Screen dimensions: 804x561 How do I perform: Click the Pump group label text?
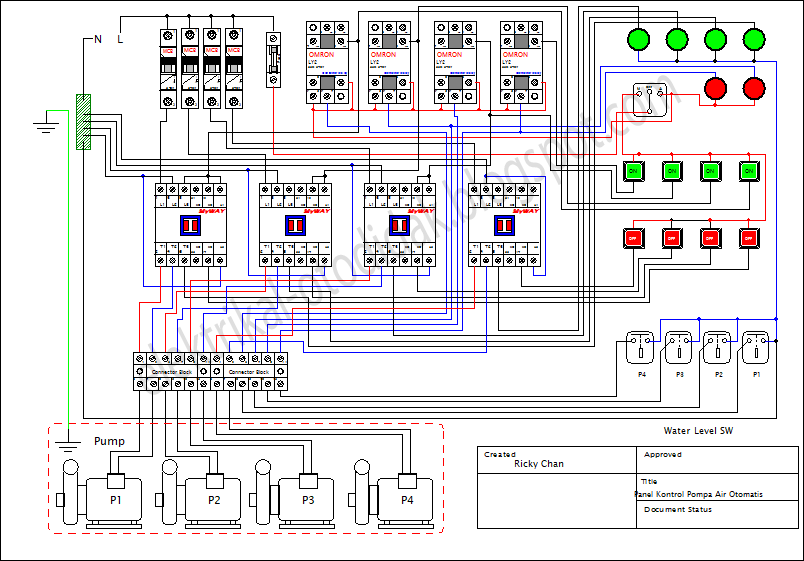pyautogui.click(x=109, y=441)
